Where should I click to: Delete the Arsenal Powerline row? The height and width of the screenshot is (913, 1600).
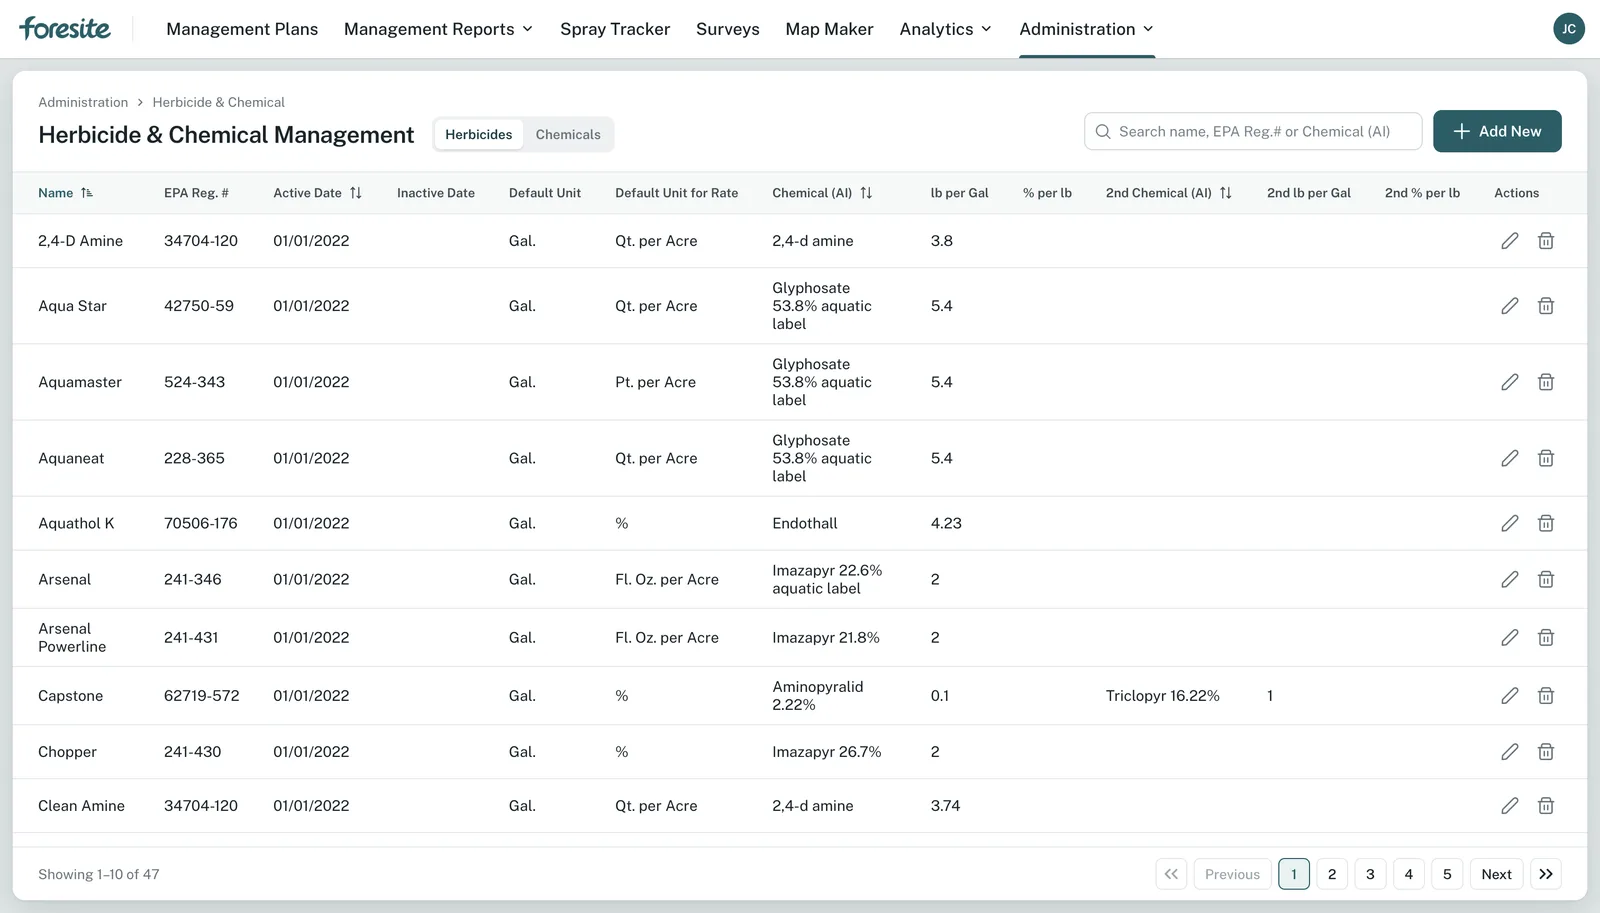click(1546, 637)
